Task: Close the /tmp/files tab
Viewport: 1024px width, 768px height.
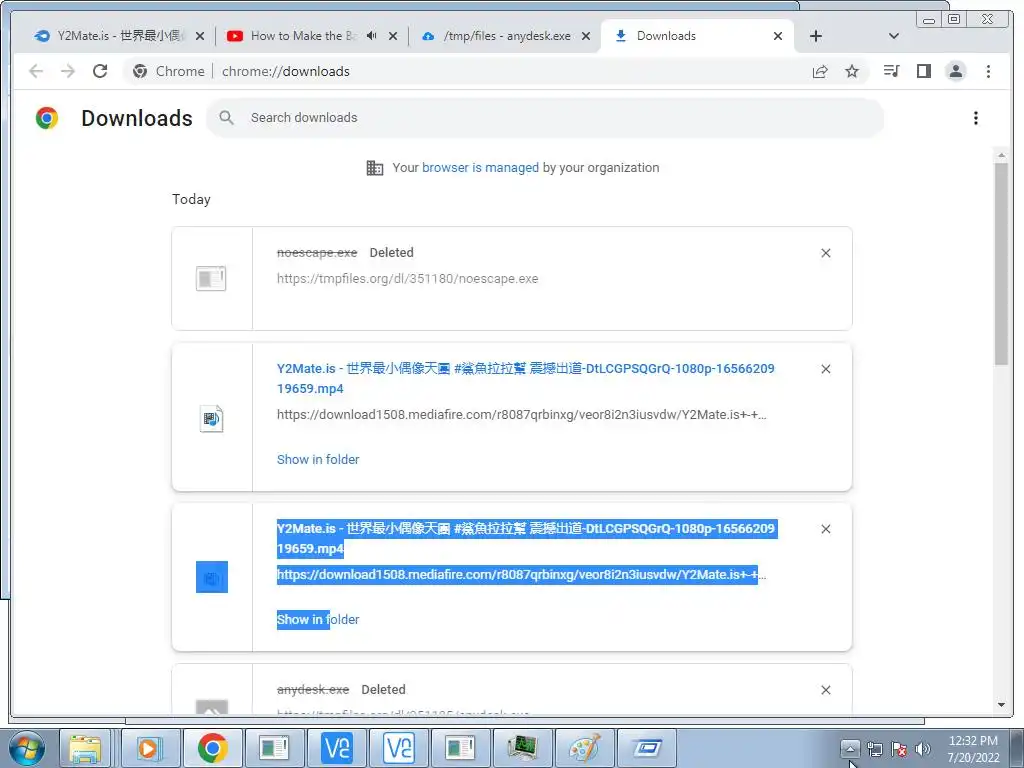Action: point(586,37)
